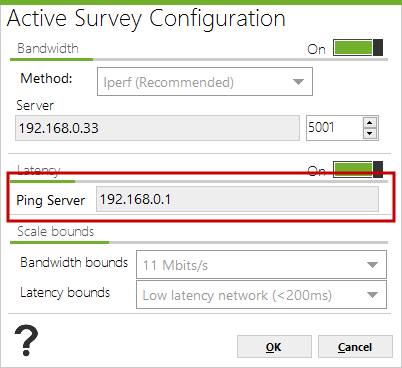The height and width of the screenshot is (368, 402).
Task: Expand the Latency bounds dropdown
Action: coord(261,295)
